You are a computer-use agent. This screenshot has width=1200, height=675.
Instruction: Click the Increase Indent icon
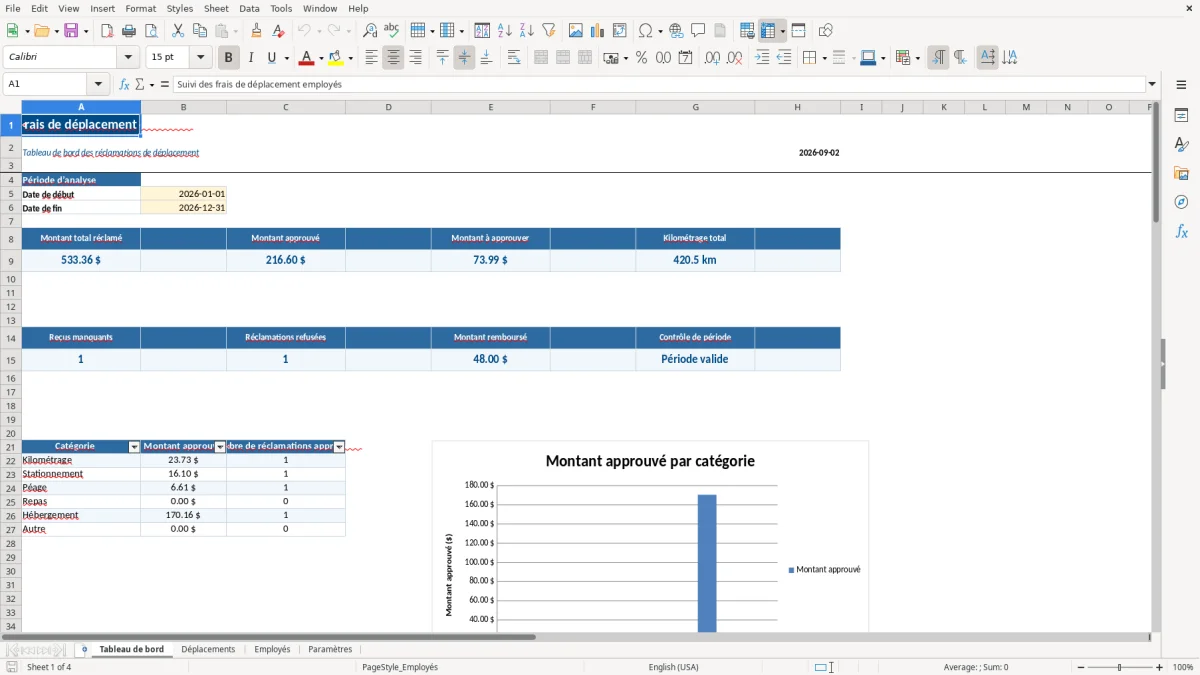tap(762, 58)
